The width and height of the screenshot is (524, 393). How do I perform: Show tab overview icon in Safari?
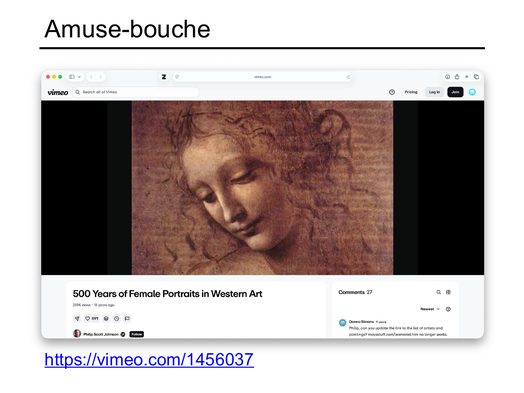pyautogui.click(x=476, y=77)
